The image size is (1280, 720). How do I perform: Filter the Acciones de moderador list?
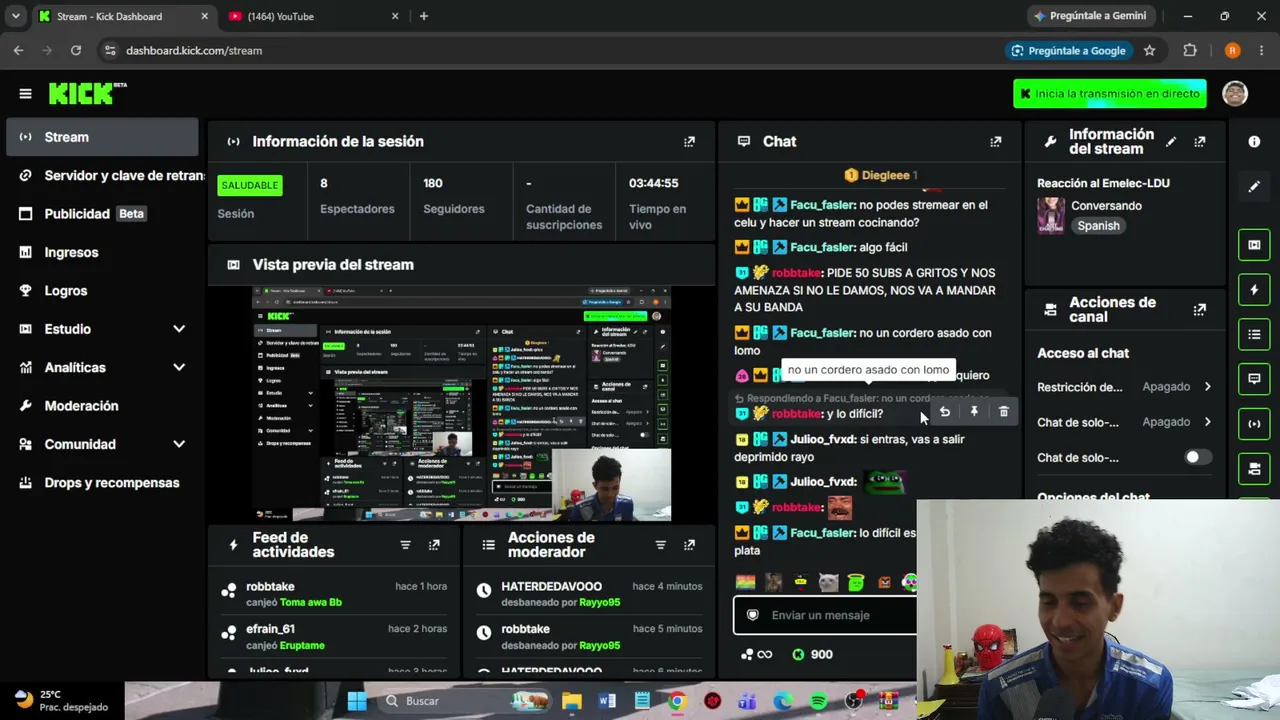pos(660,545)
